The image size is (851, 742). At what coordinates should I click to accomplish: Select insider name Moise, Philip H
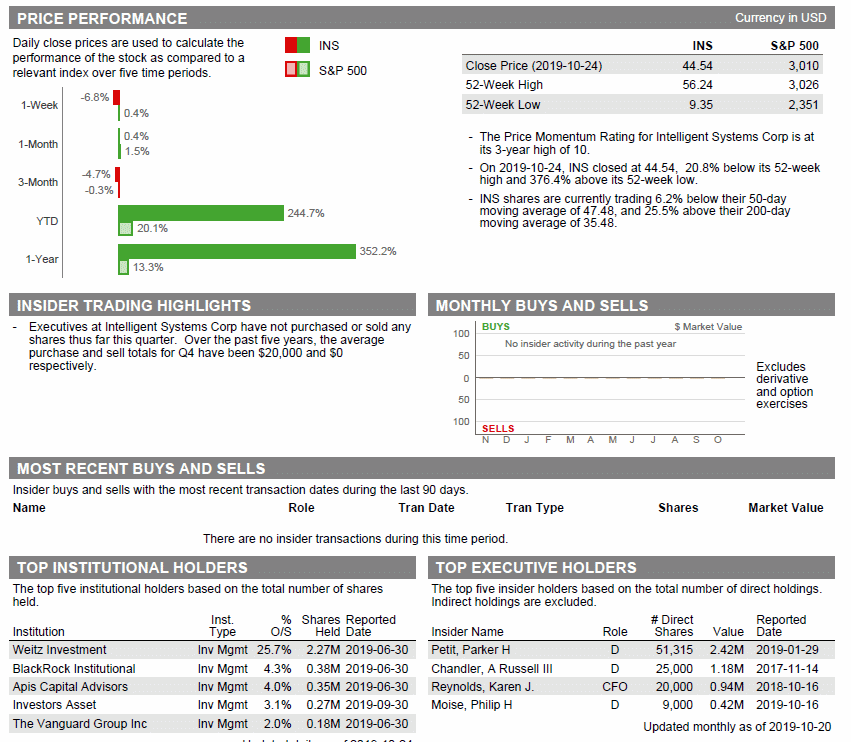pyautogui.click(x=472, y=705)
